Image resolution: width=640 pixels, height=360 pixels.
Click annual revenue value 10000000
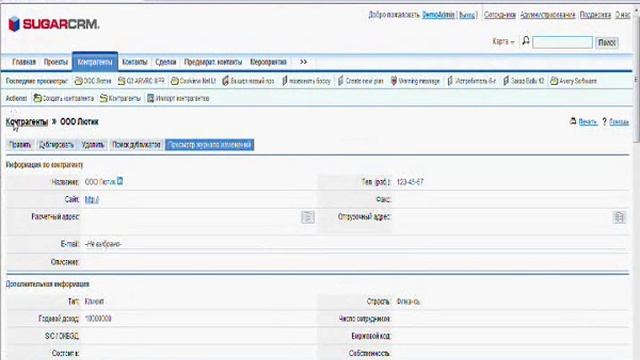(98, 318)
